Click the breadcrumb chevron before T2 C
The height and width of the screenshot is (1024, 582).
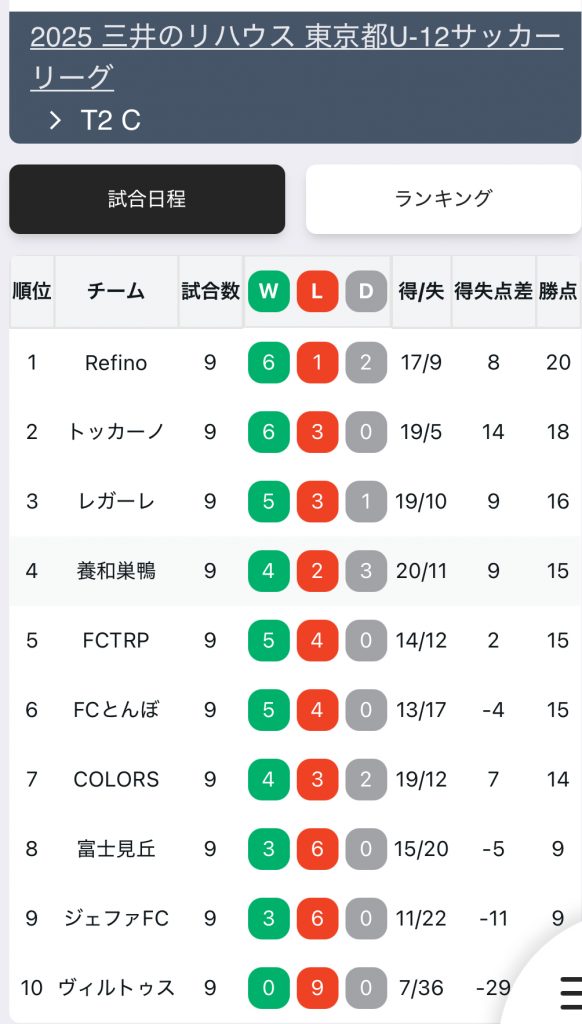pos(56,120)
